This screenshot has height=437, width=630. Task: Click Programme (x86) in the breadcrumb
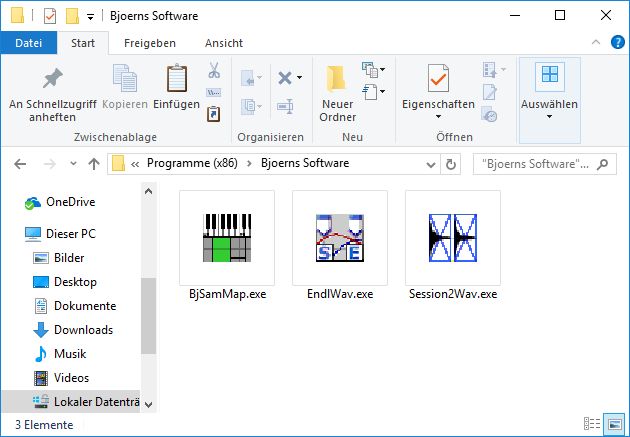[x=192, y=163]
